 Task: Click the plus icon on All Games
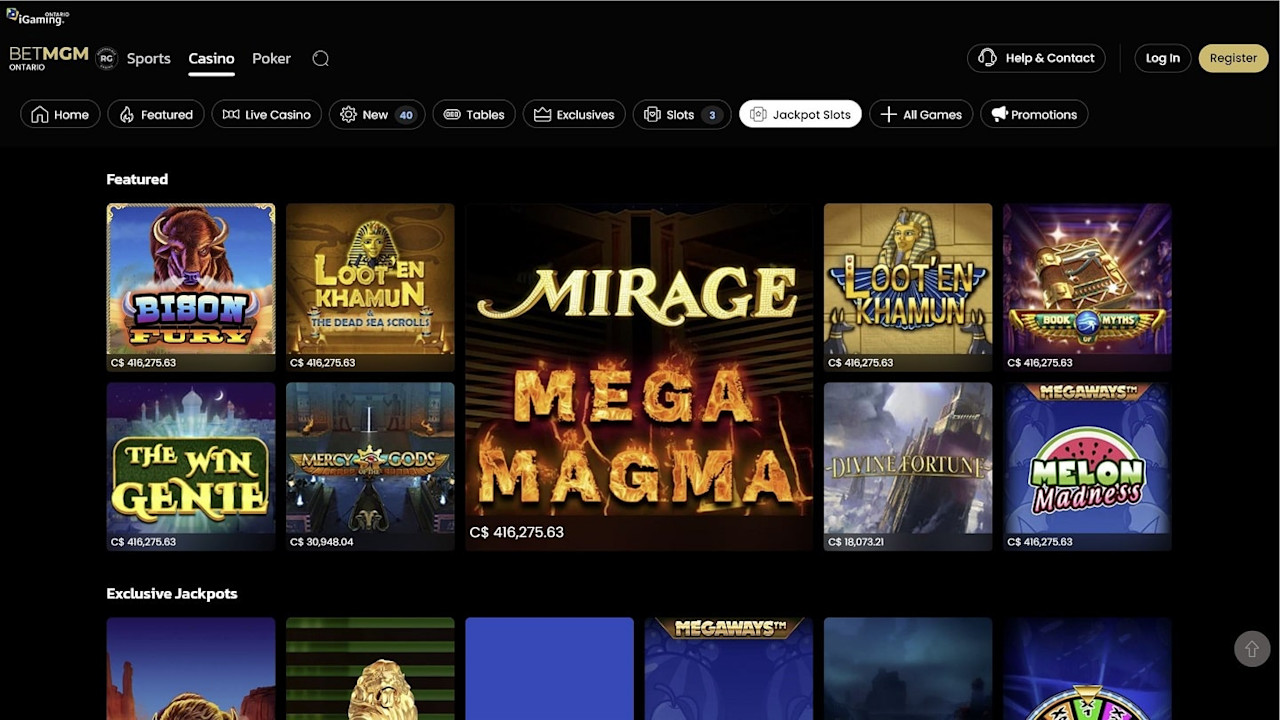point(888,115)
